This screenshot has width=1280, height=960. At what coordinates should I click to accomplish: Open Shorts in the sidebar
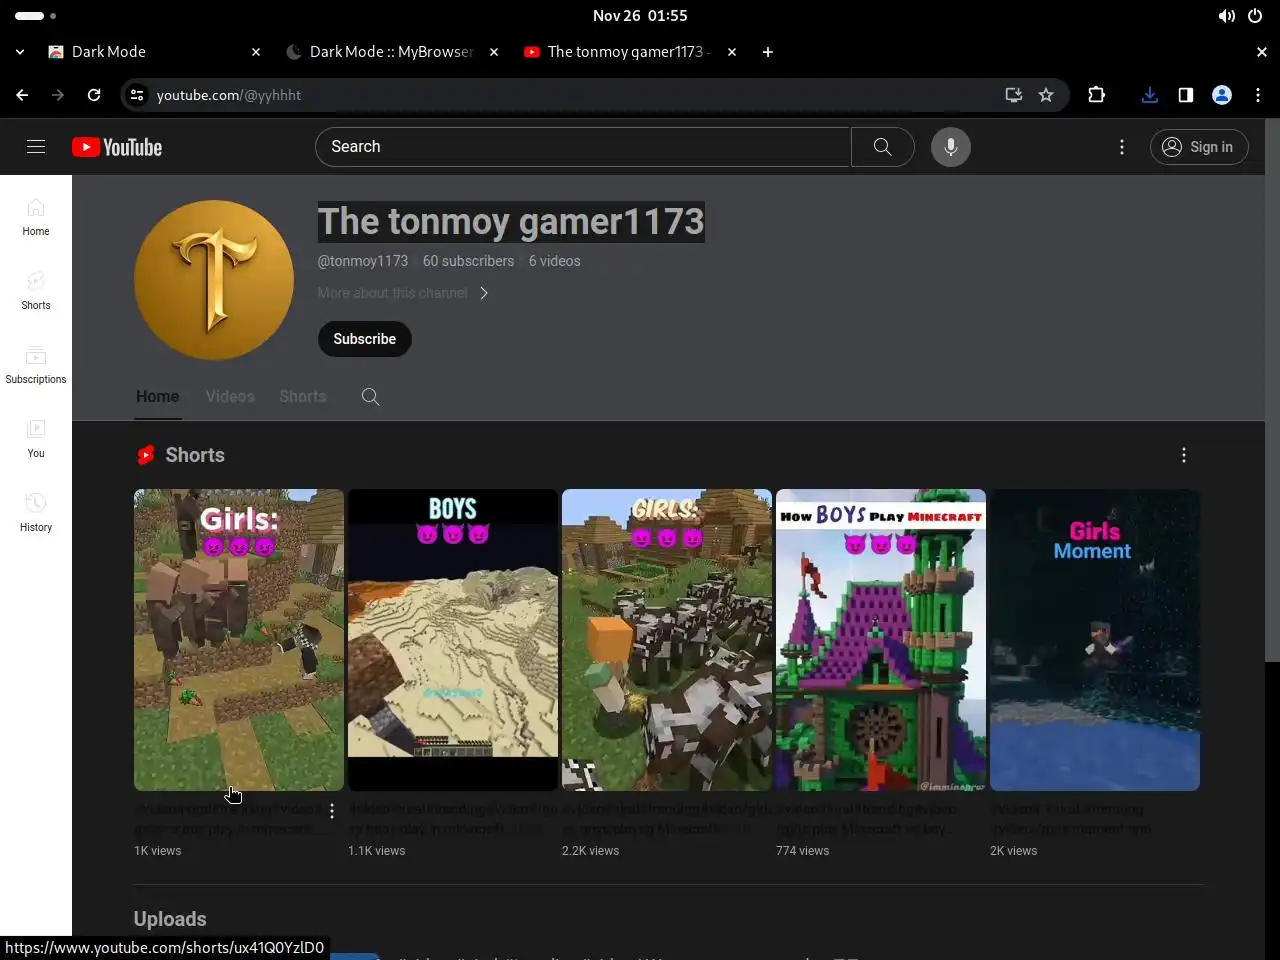pos(36,291)
